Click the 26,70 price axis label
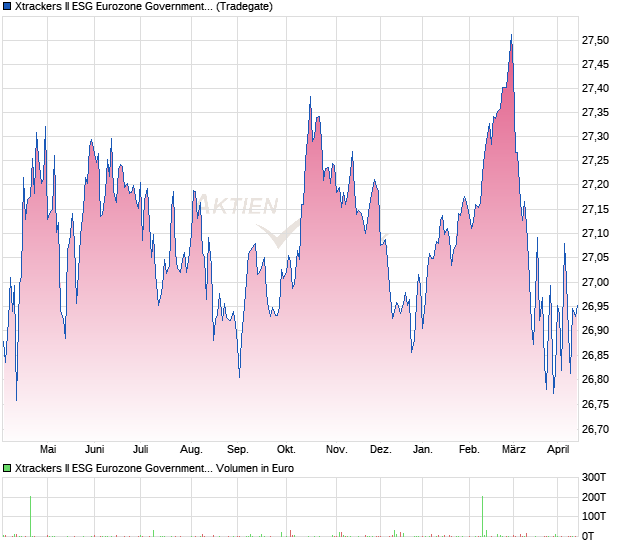The image size is (620, 546). (595, 429)
